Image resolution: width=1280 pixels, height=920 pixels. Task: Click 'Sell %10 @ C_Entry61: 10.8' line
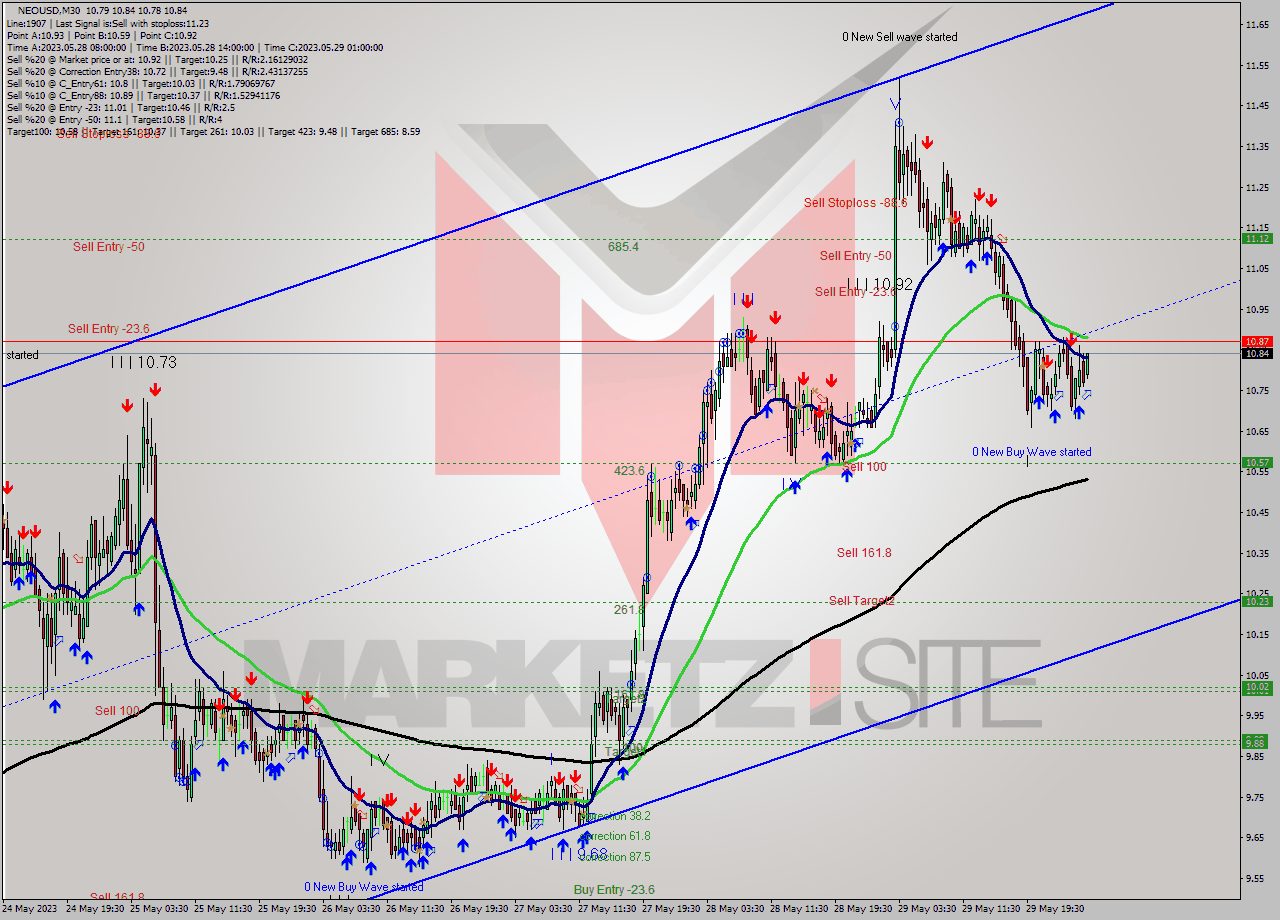(x=143, y=83)
